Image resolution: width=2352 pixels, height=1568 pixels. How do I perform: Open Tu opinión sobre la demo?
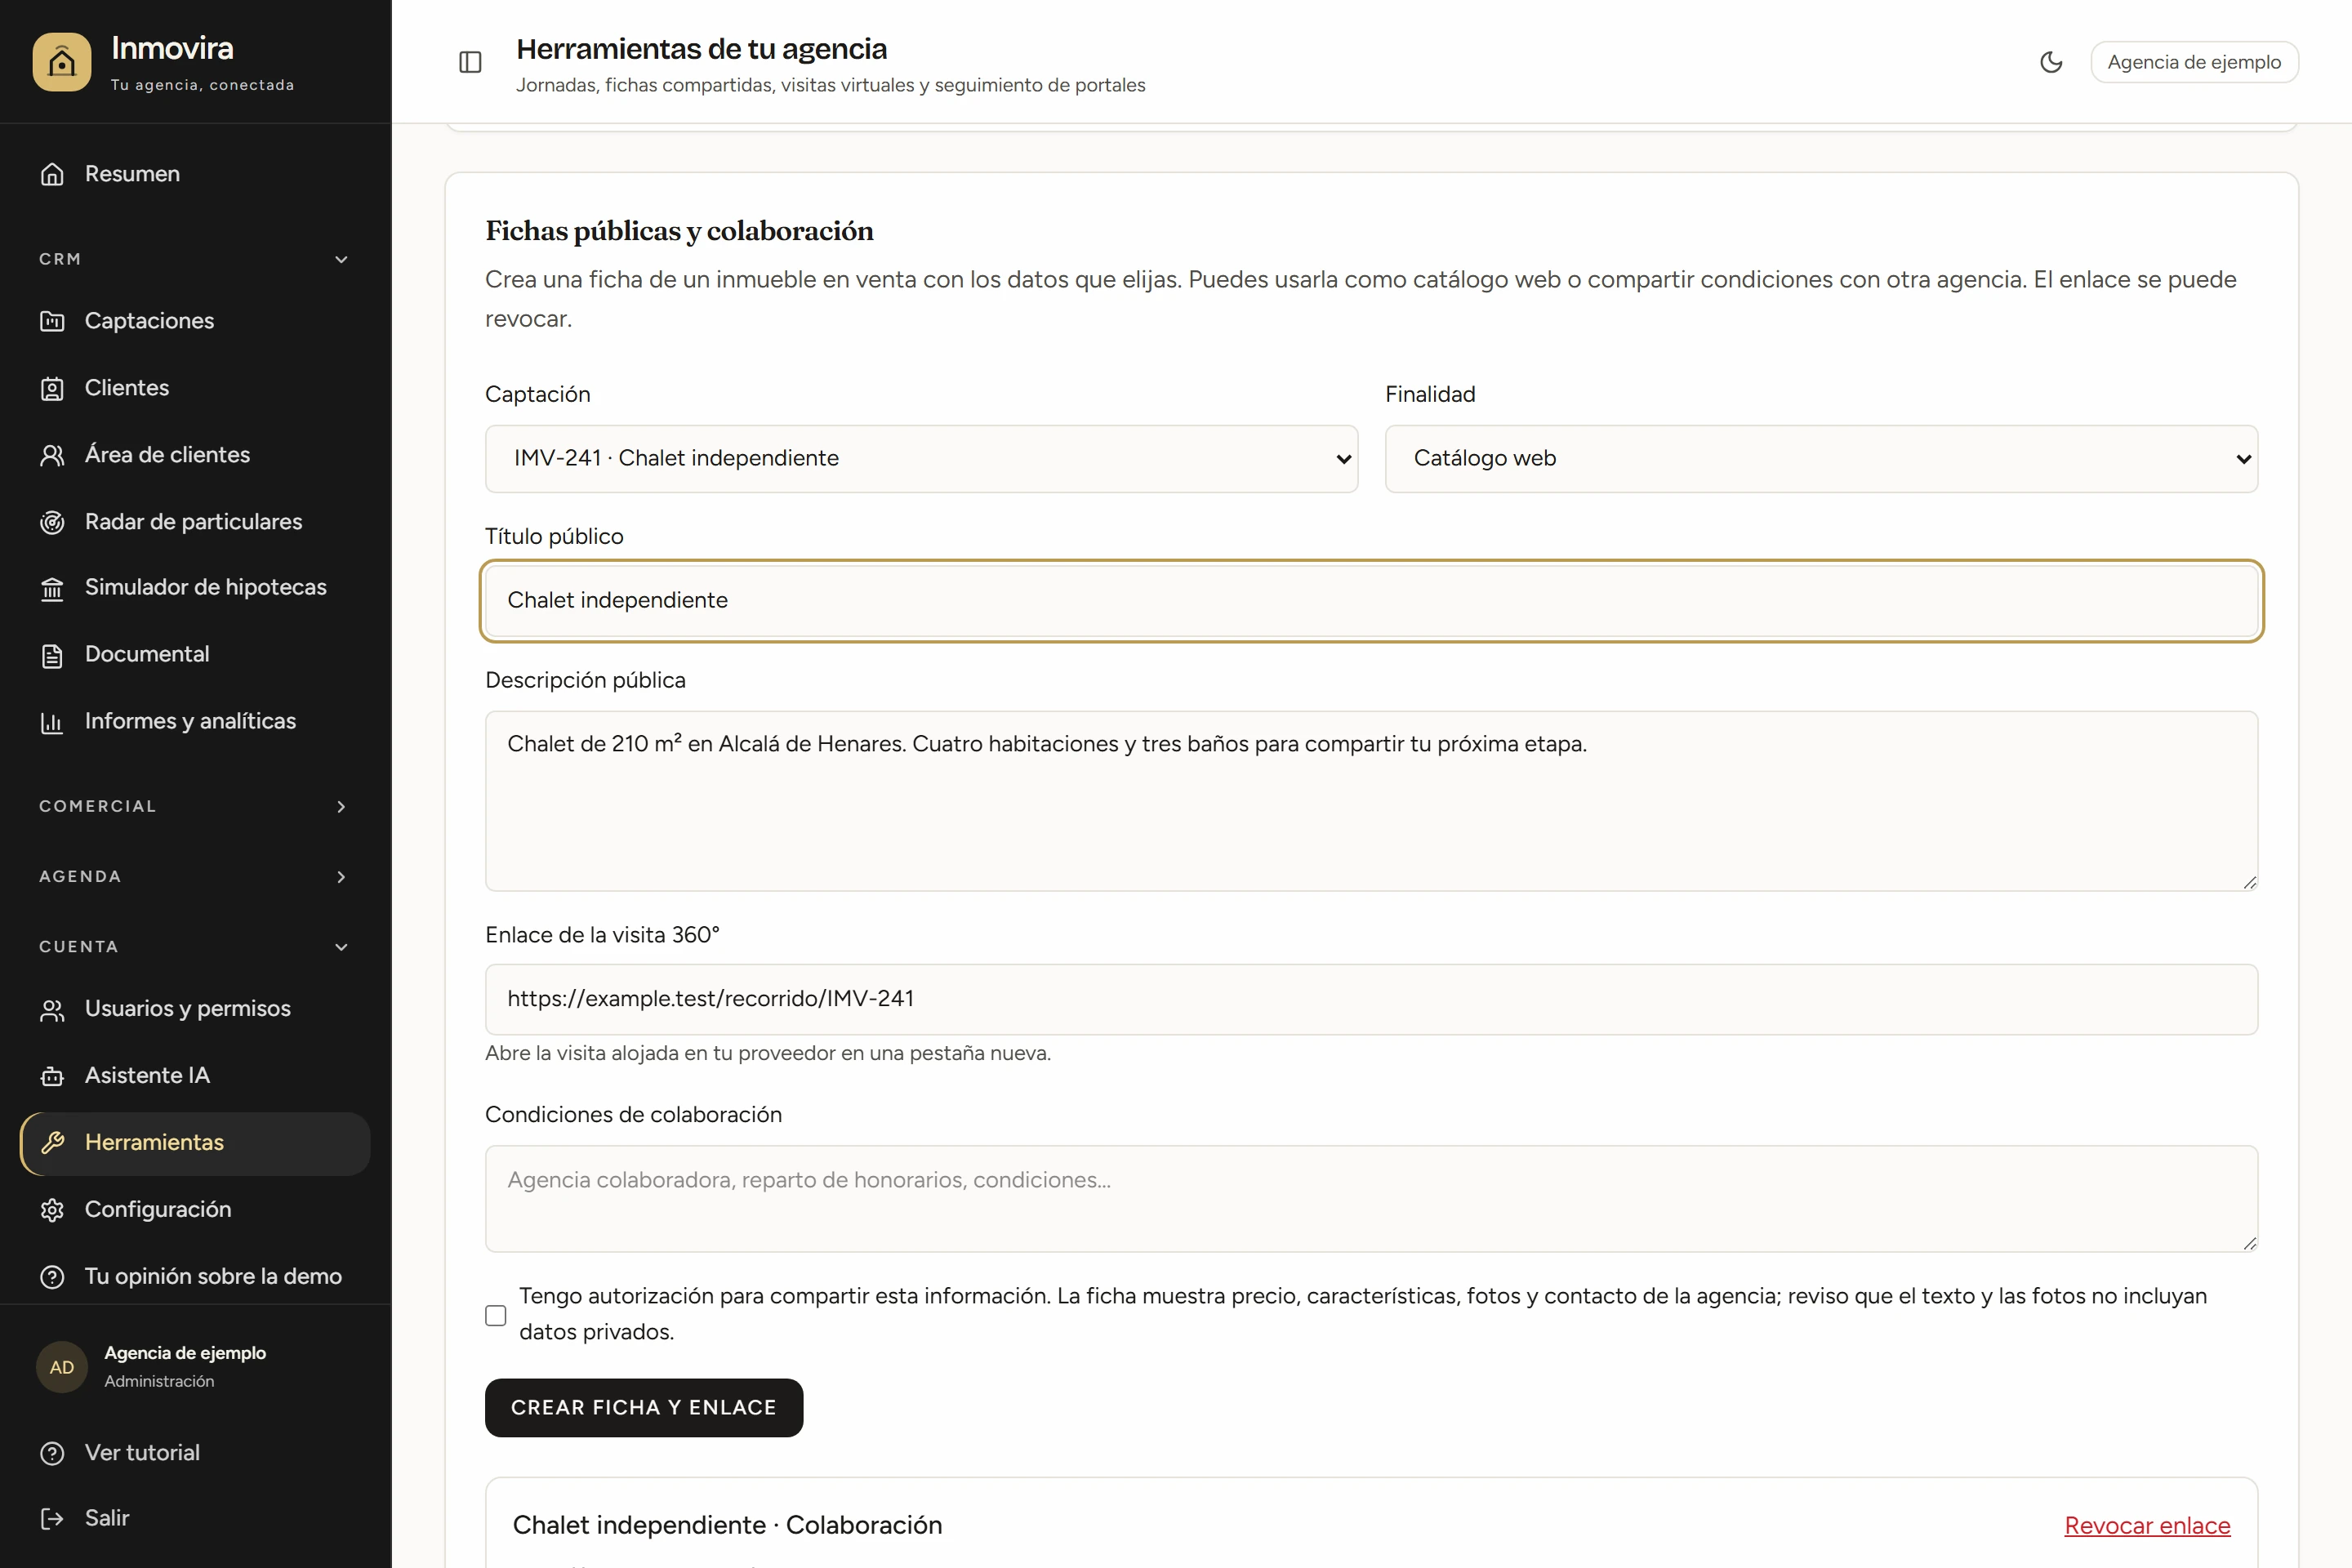pos(194,1276)
